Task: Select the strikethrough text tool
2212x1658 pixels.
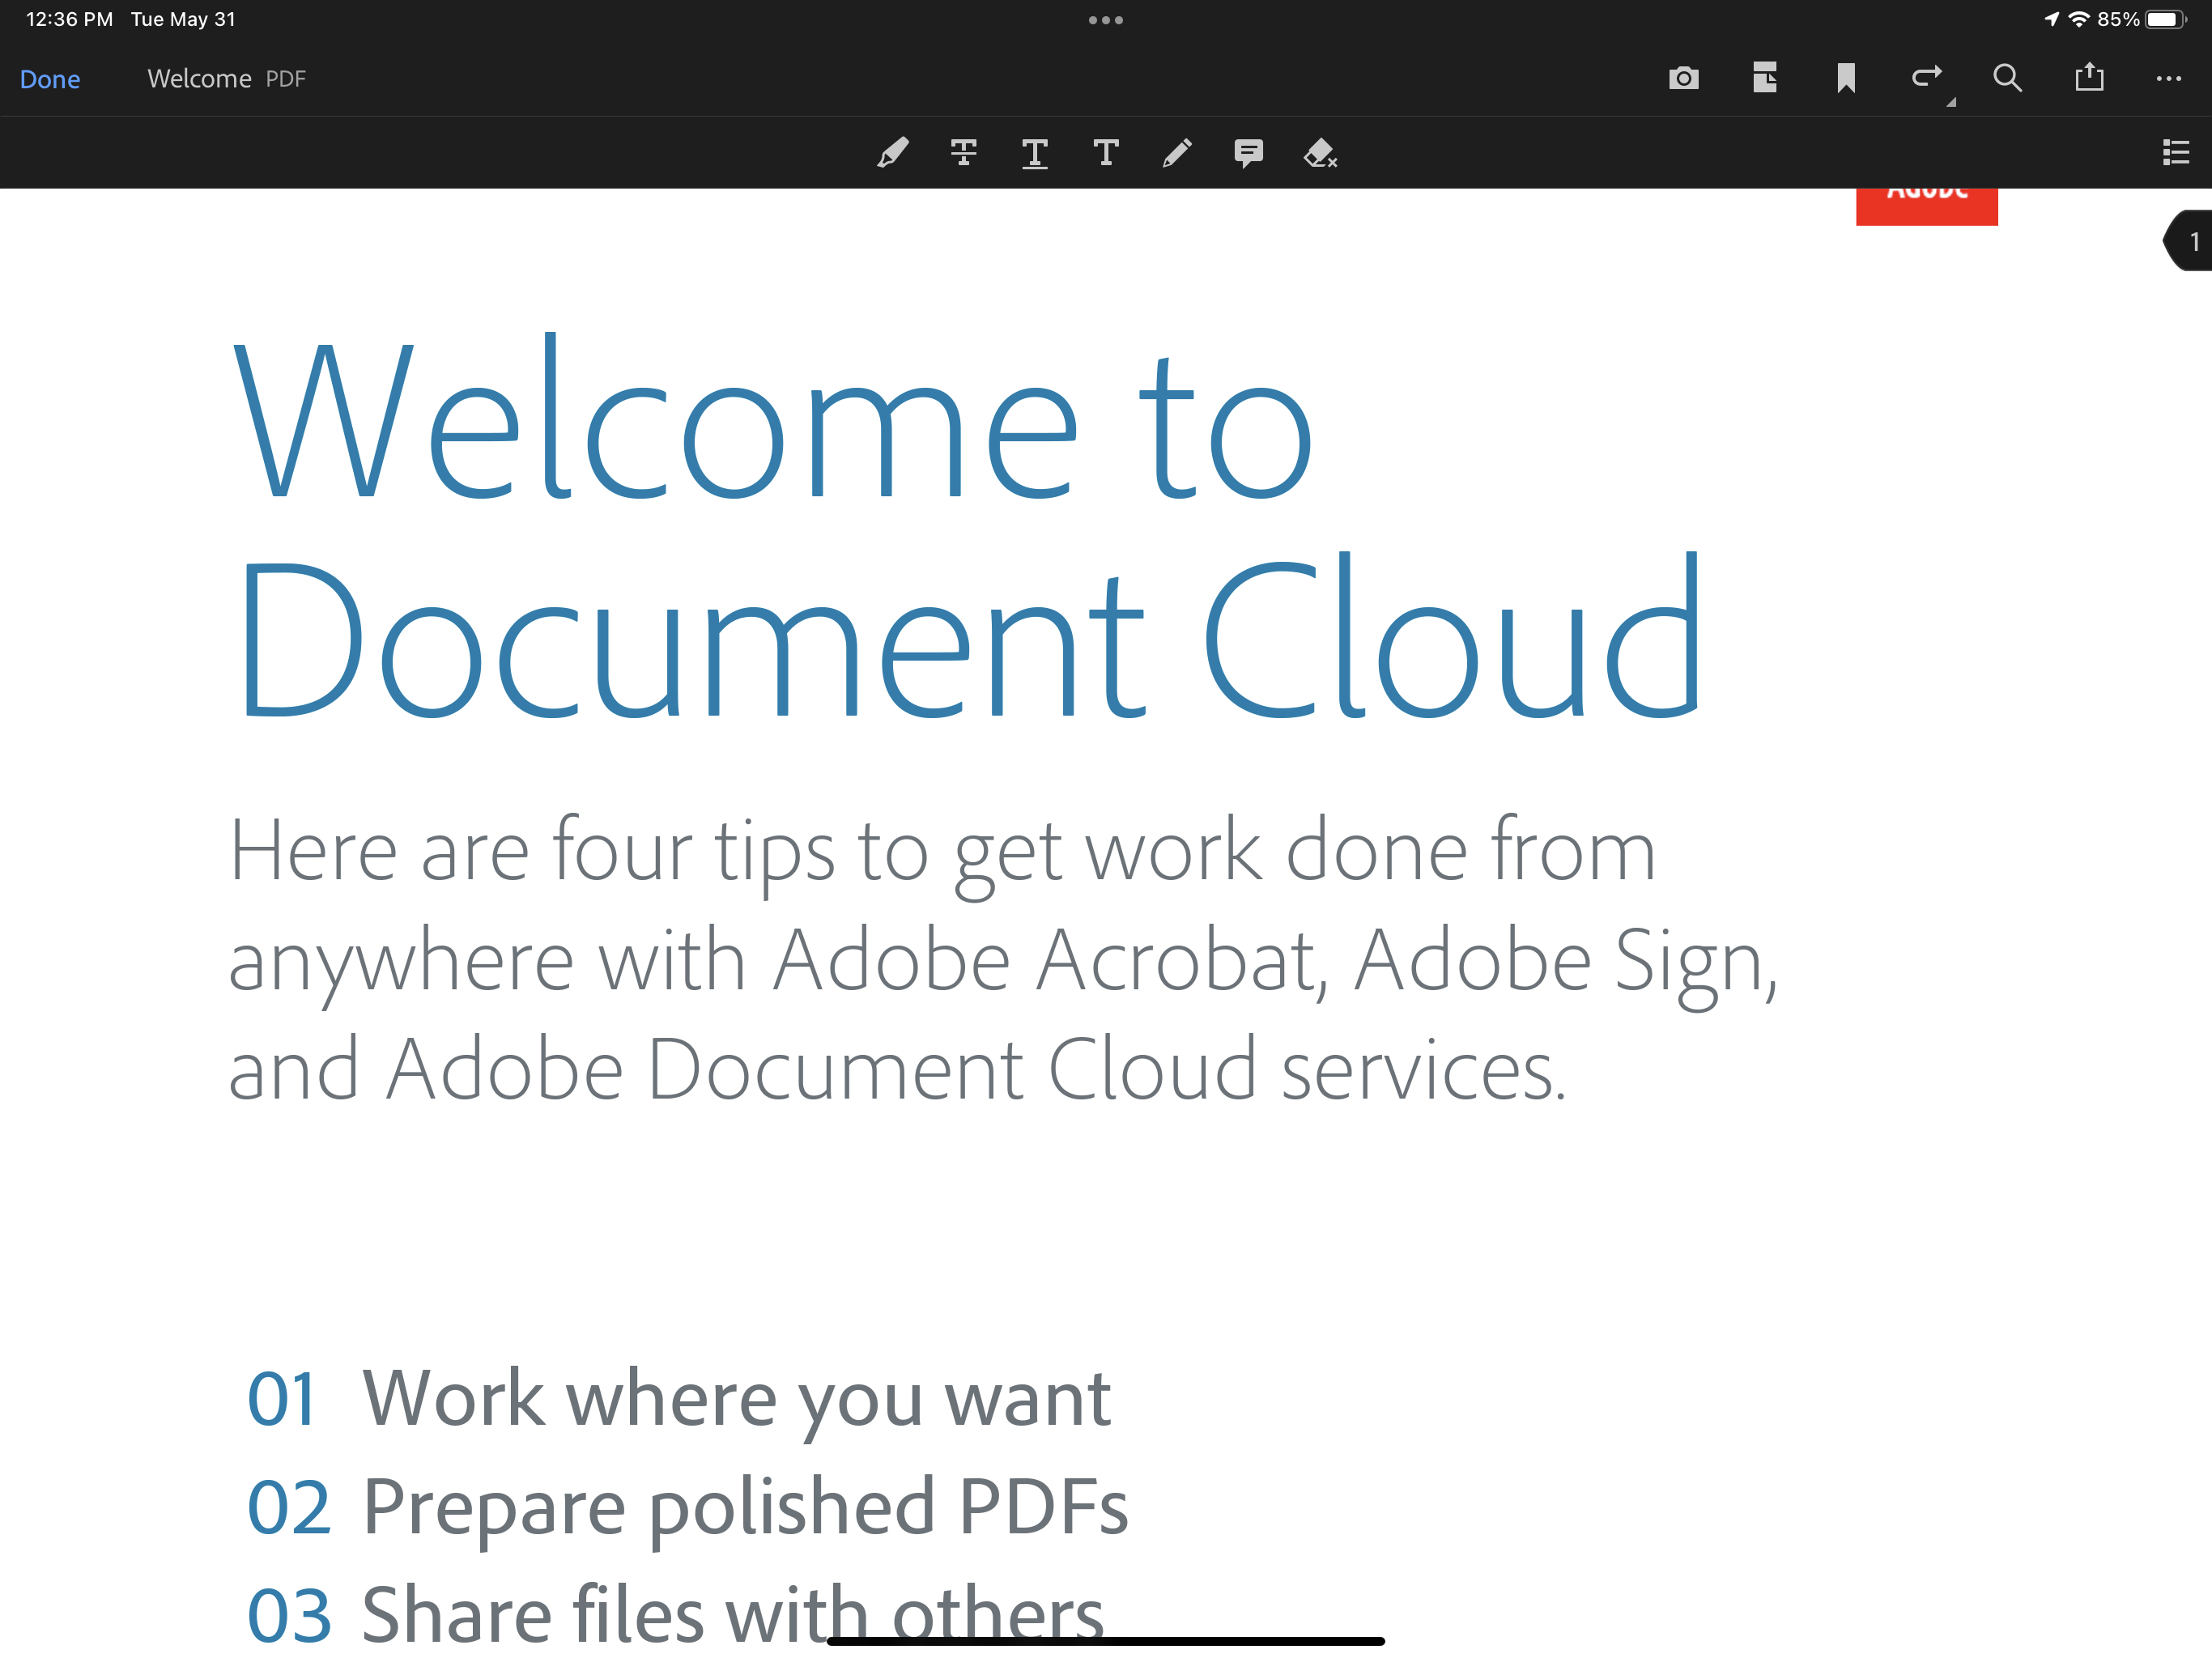Action: tap(964, 153)
